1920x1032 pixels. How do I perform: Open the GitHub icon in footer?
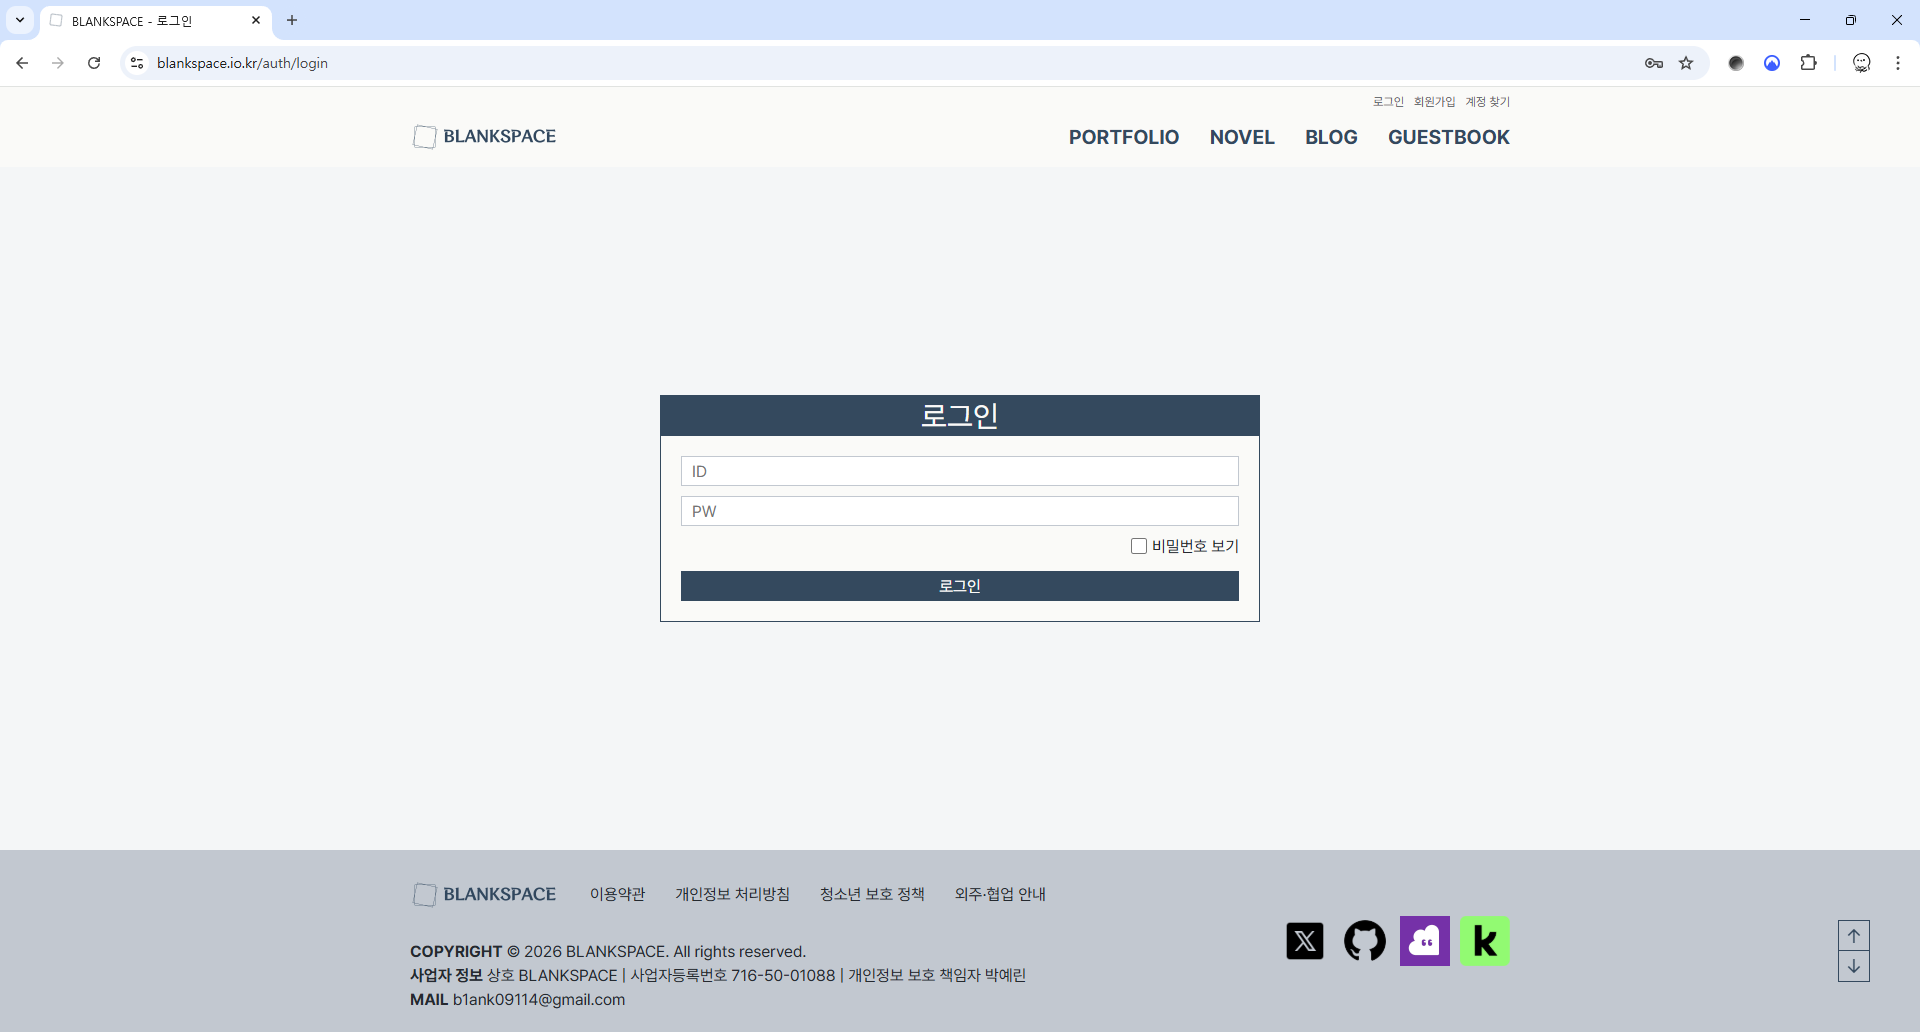click(1364, 941)
